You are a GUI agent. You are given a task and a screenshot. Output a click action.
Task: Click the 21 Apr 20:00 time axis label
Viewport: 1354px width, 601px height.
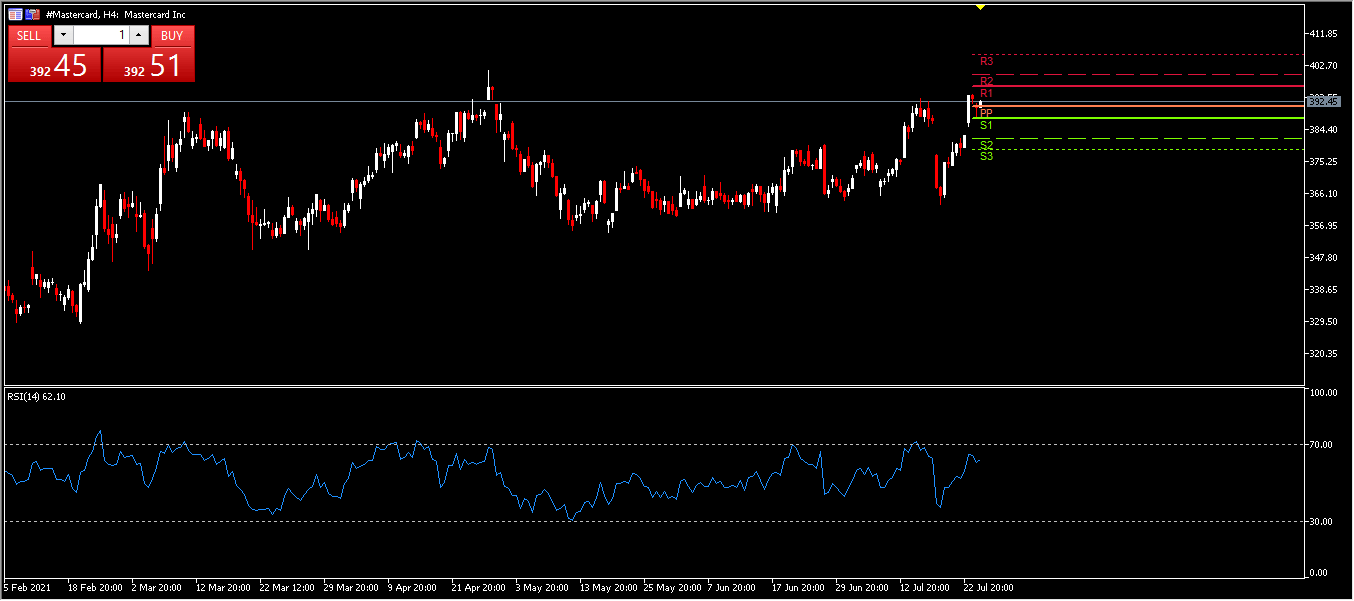pos(480,588)
